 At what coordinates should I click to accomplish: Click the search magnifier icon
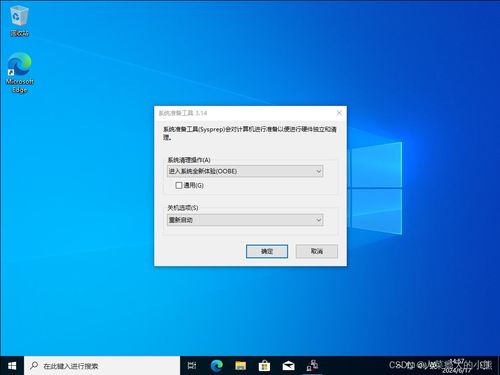pos(34,366)
